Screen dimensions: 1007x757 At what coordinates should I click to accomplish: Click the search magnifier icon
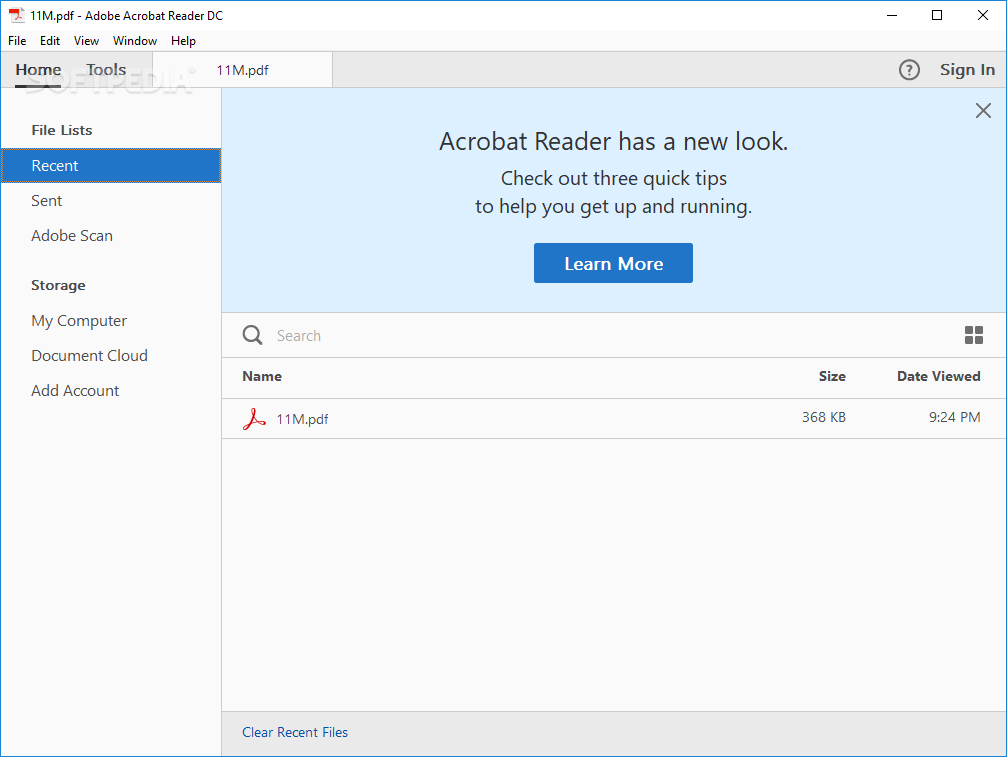tap(253, 336)
